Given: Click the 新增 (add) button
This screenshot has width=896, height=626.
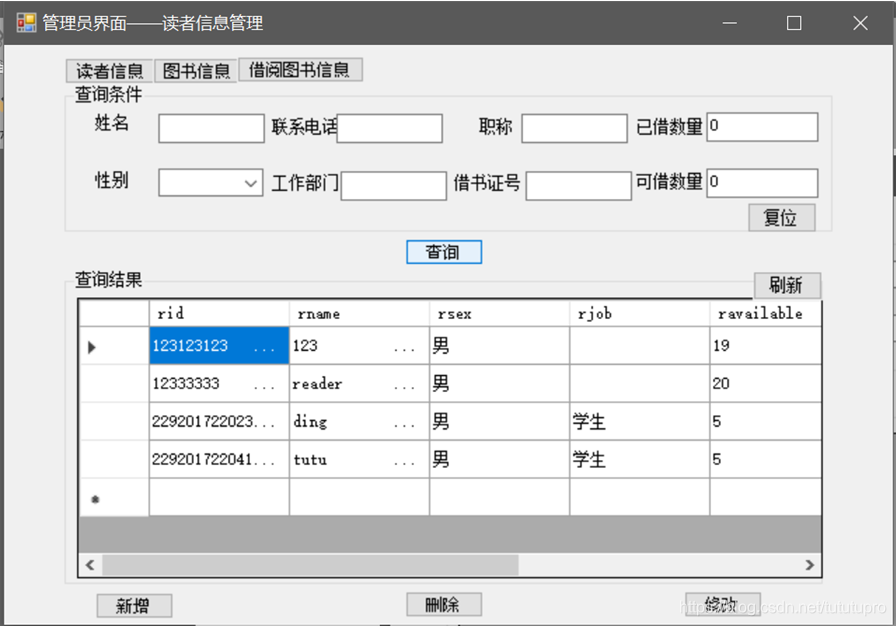Looking at the screenshot, I should coord(134,605).
